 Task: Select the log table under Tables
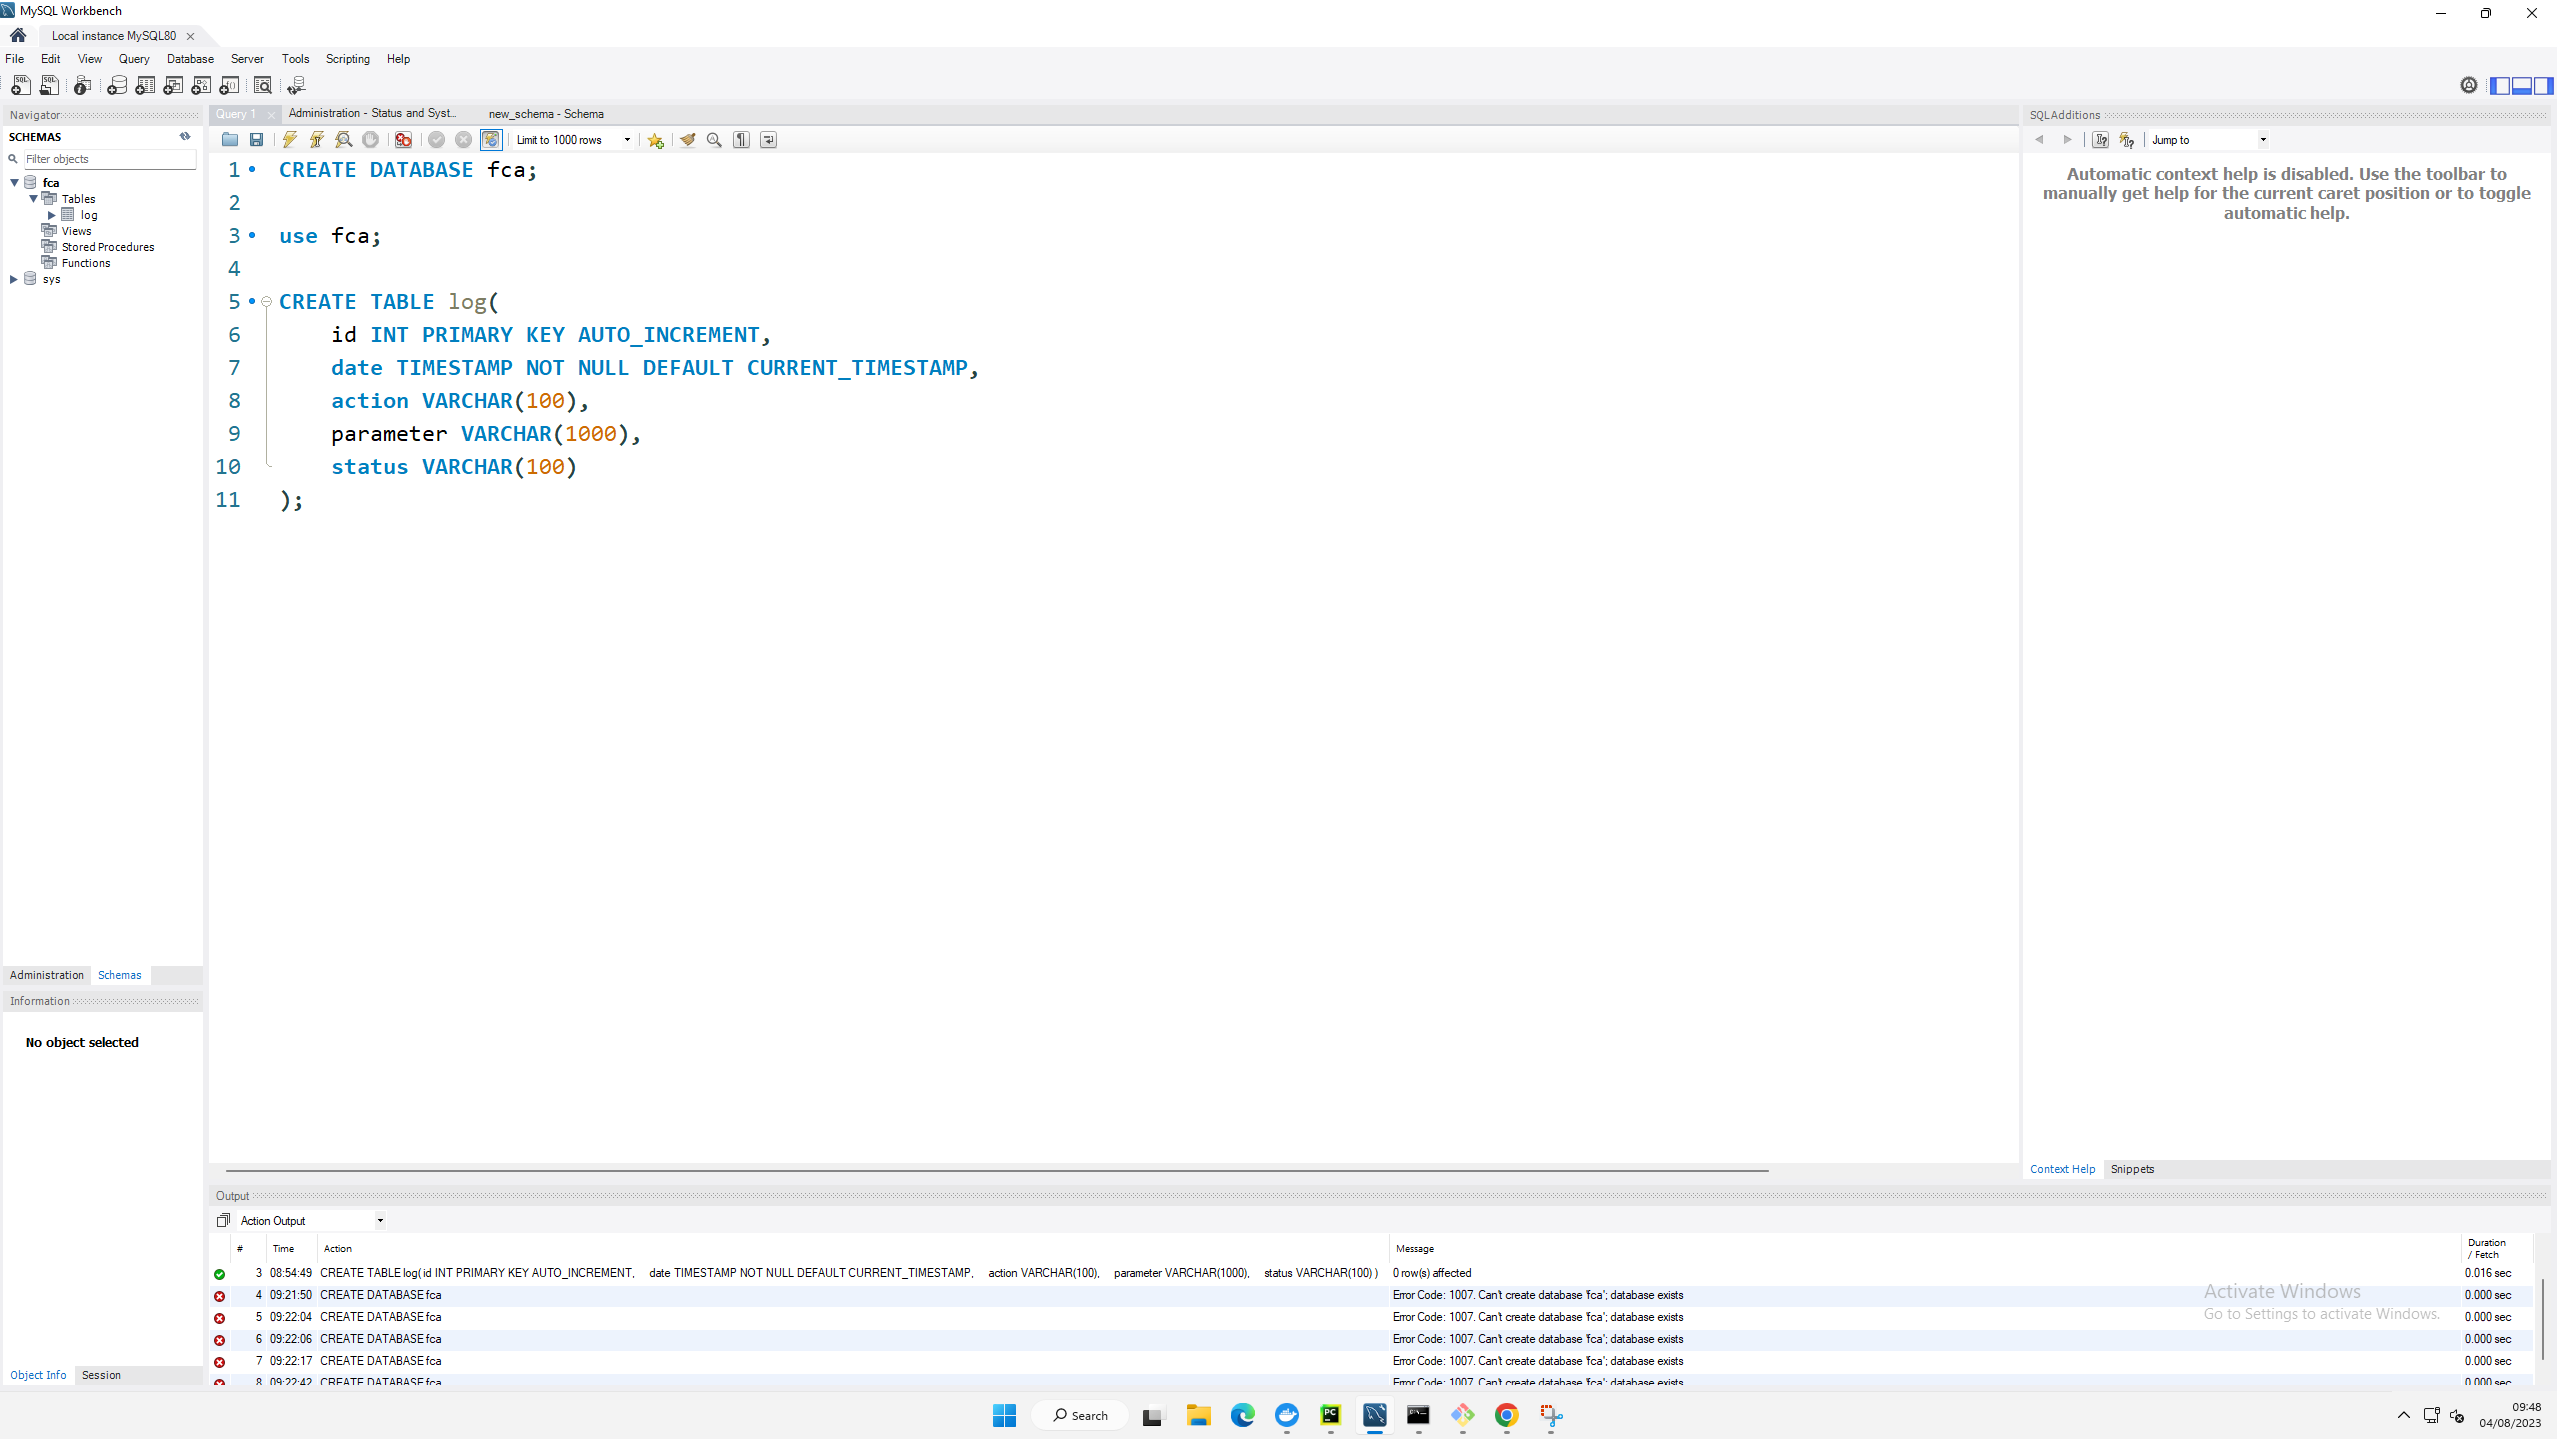coord(88,214)
